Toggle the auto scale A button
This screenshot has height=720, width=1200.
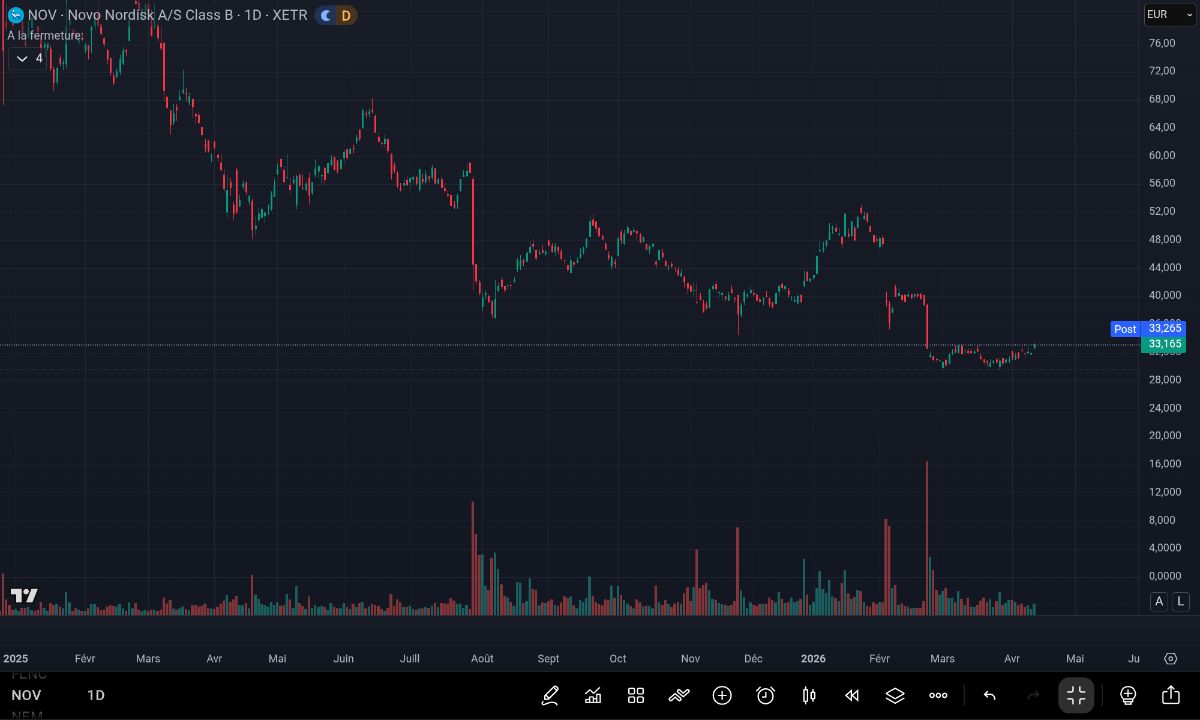click(1159, 601)
